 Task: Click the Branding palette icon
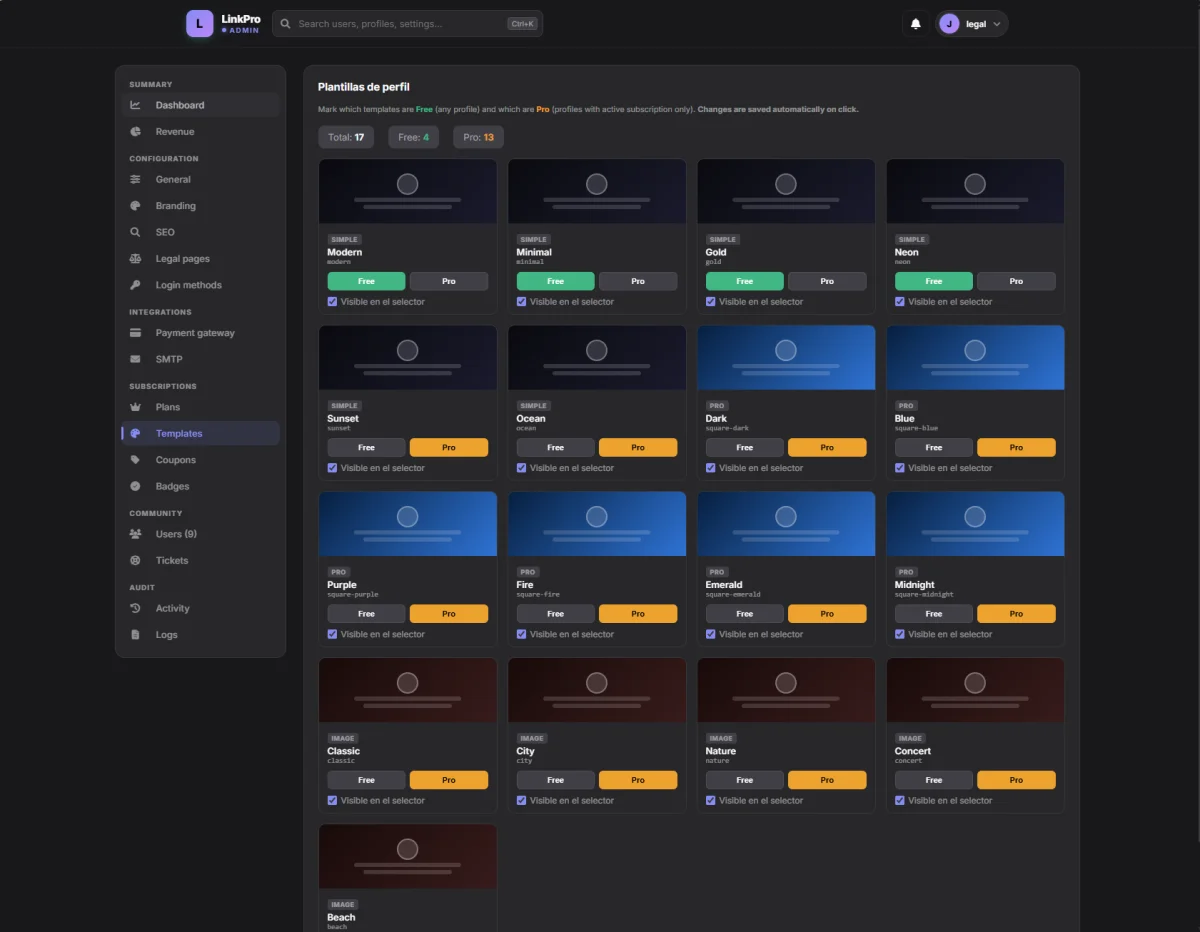coord(135,206)
